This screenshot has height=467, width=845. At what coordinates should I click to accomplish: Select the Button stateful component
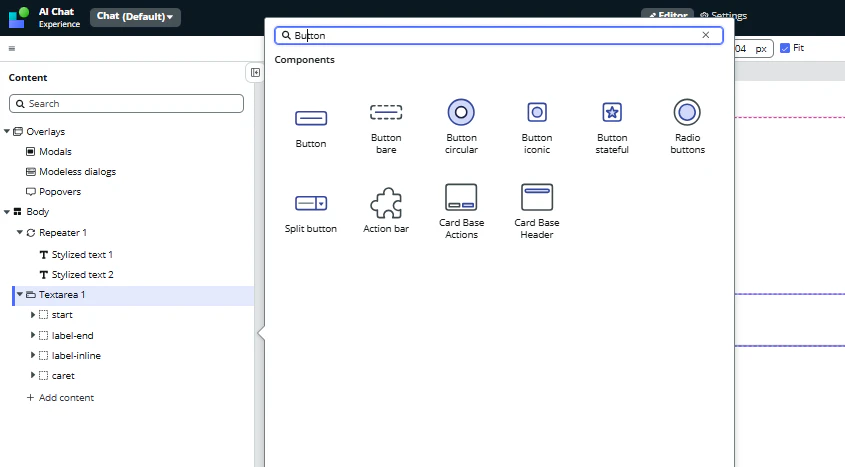point(612,126)
